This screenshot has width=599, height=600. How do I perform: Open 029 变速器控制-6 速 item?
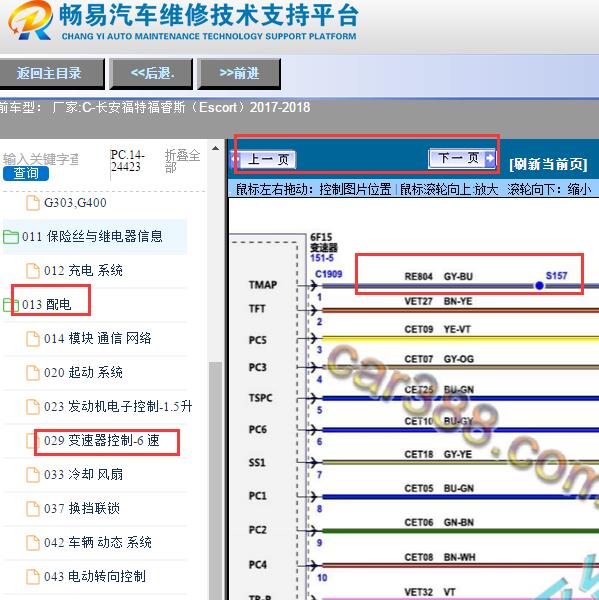point(101,440)
